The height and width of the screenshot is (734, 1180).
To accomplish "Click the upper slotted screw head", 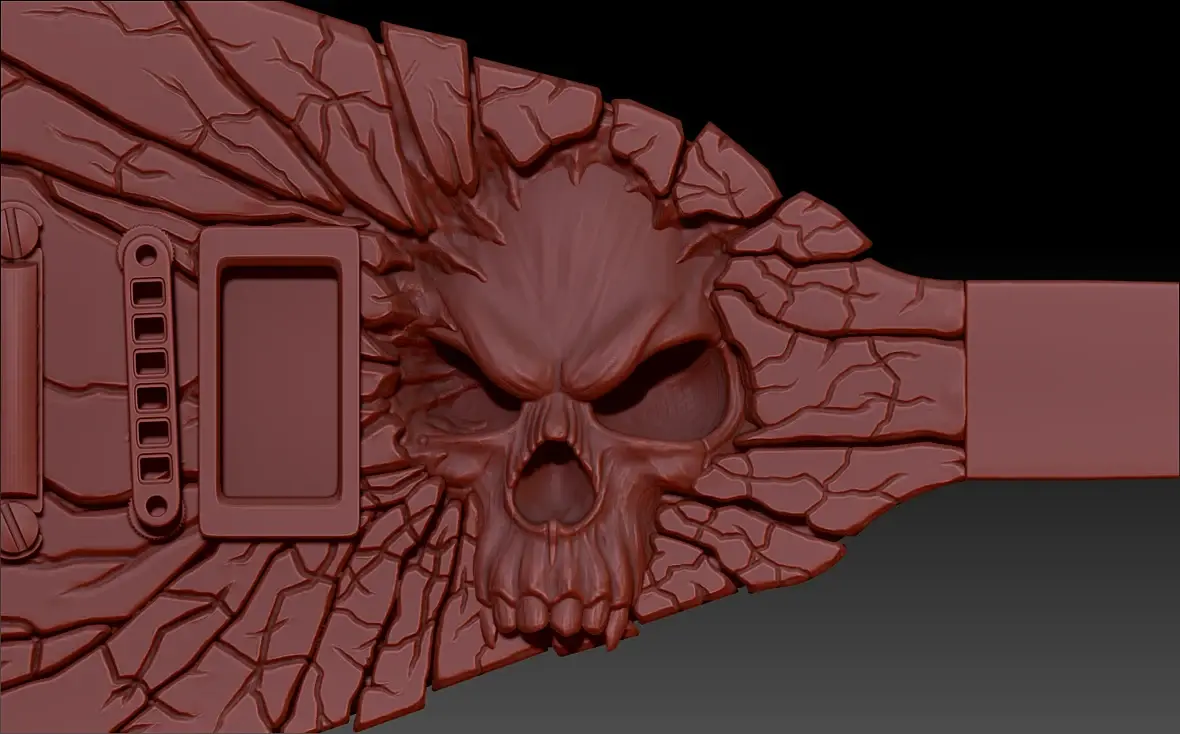I will coord(18,230).
